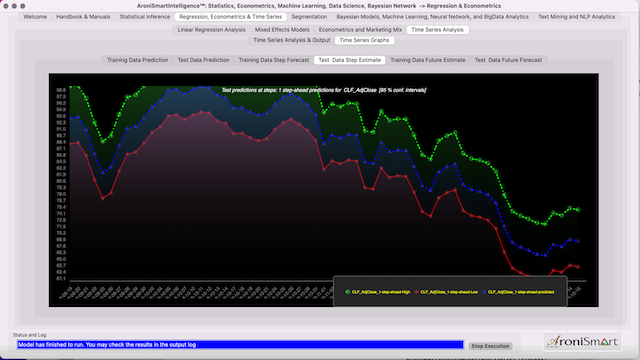640x360 pixels.
Task: Select the Time Series Analysis subtab
Action: click(x=438, y=30)
